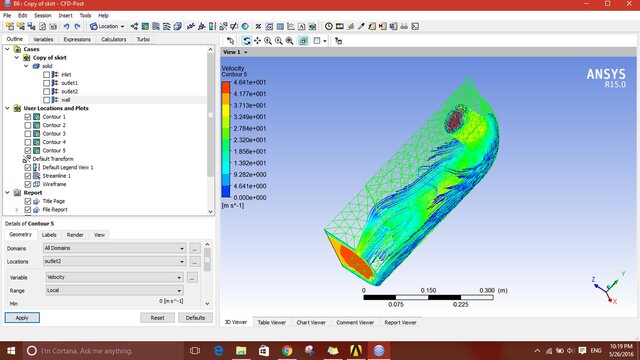Image resolution: width=640 pixels, height=360 pixels.
Task: Uncheck the Streamline 1 visibility checkbox
Action: pos(28,176)
